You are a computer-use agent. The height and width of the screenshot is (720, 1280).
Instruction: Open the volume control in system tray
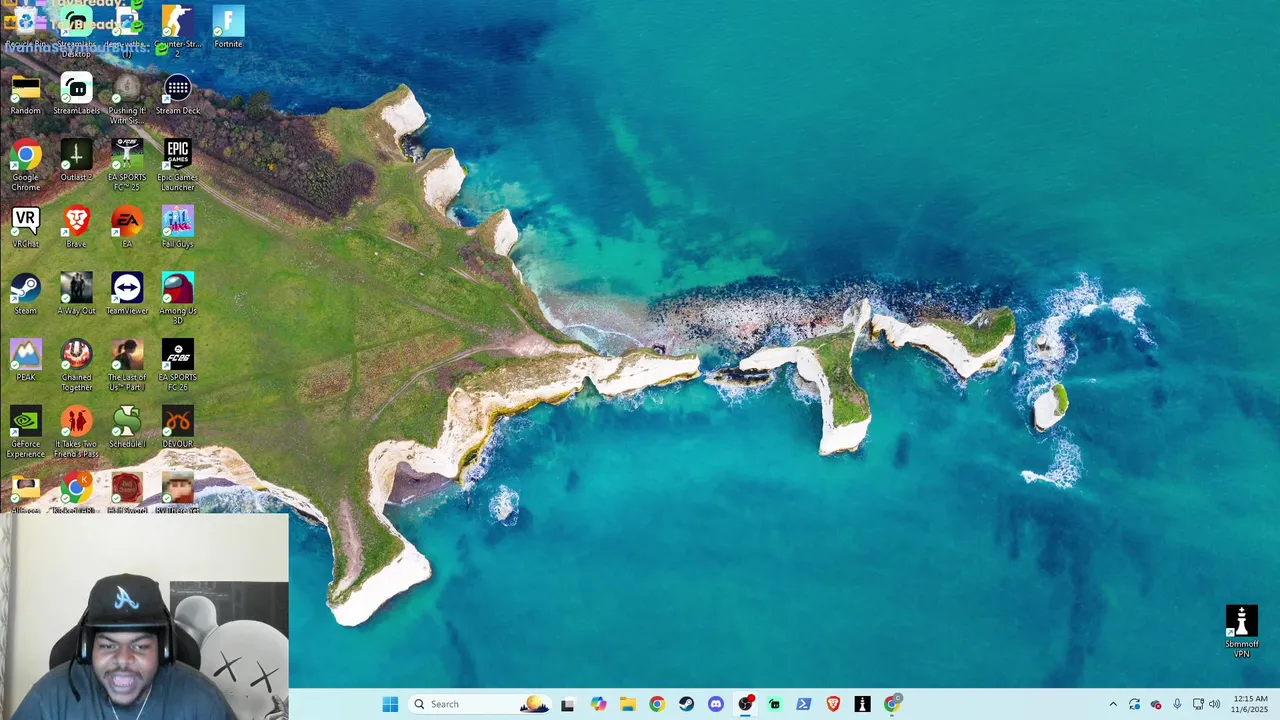1214,704
